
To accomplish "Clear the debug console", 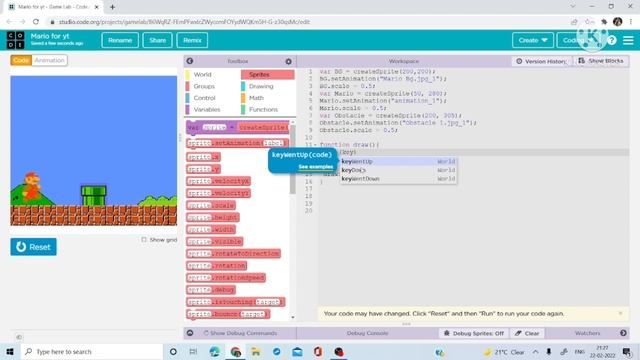I will pyautogui.click(x=527, y=333).
